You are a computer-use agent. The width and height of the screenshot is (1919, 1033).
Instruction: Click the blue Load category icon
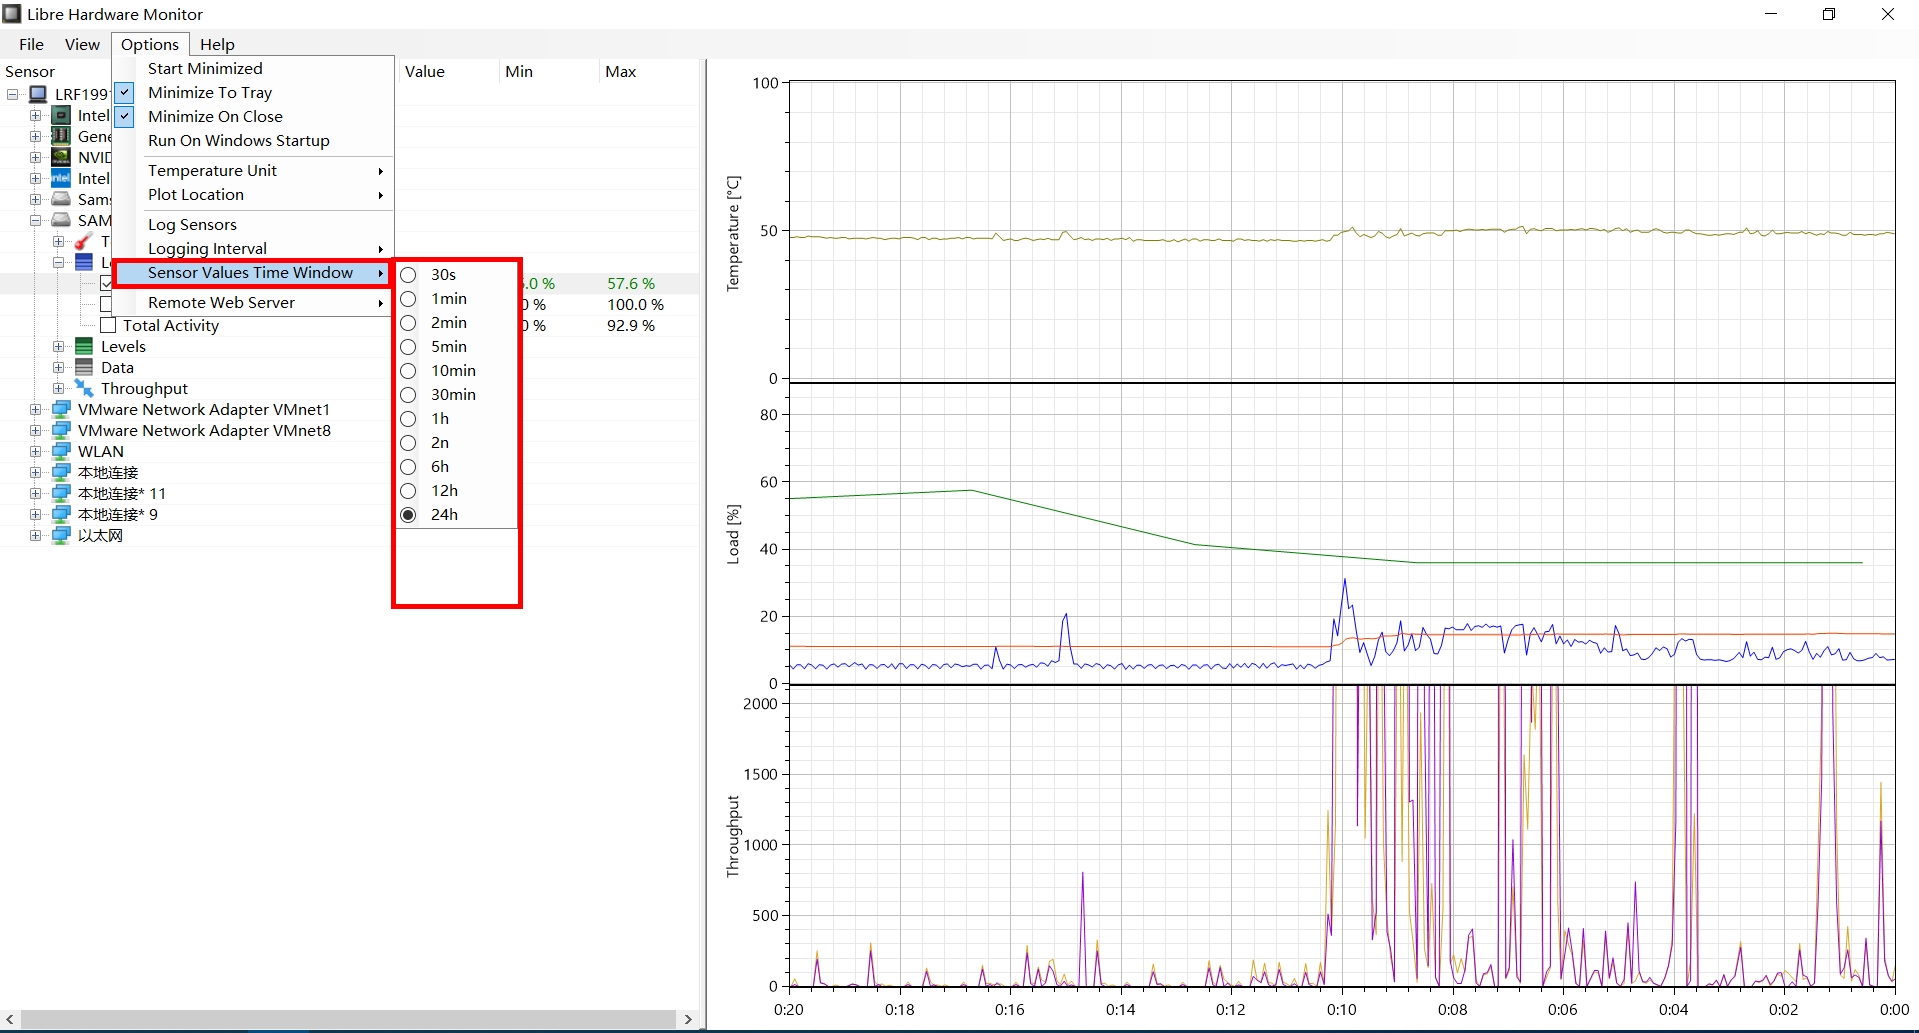pos(84,262)
